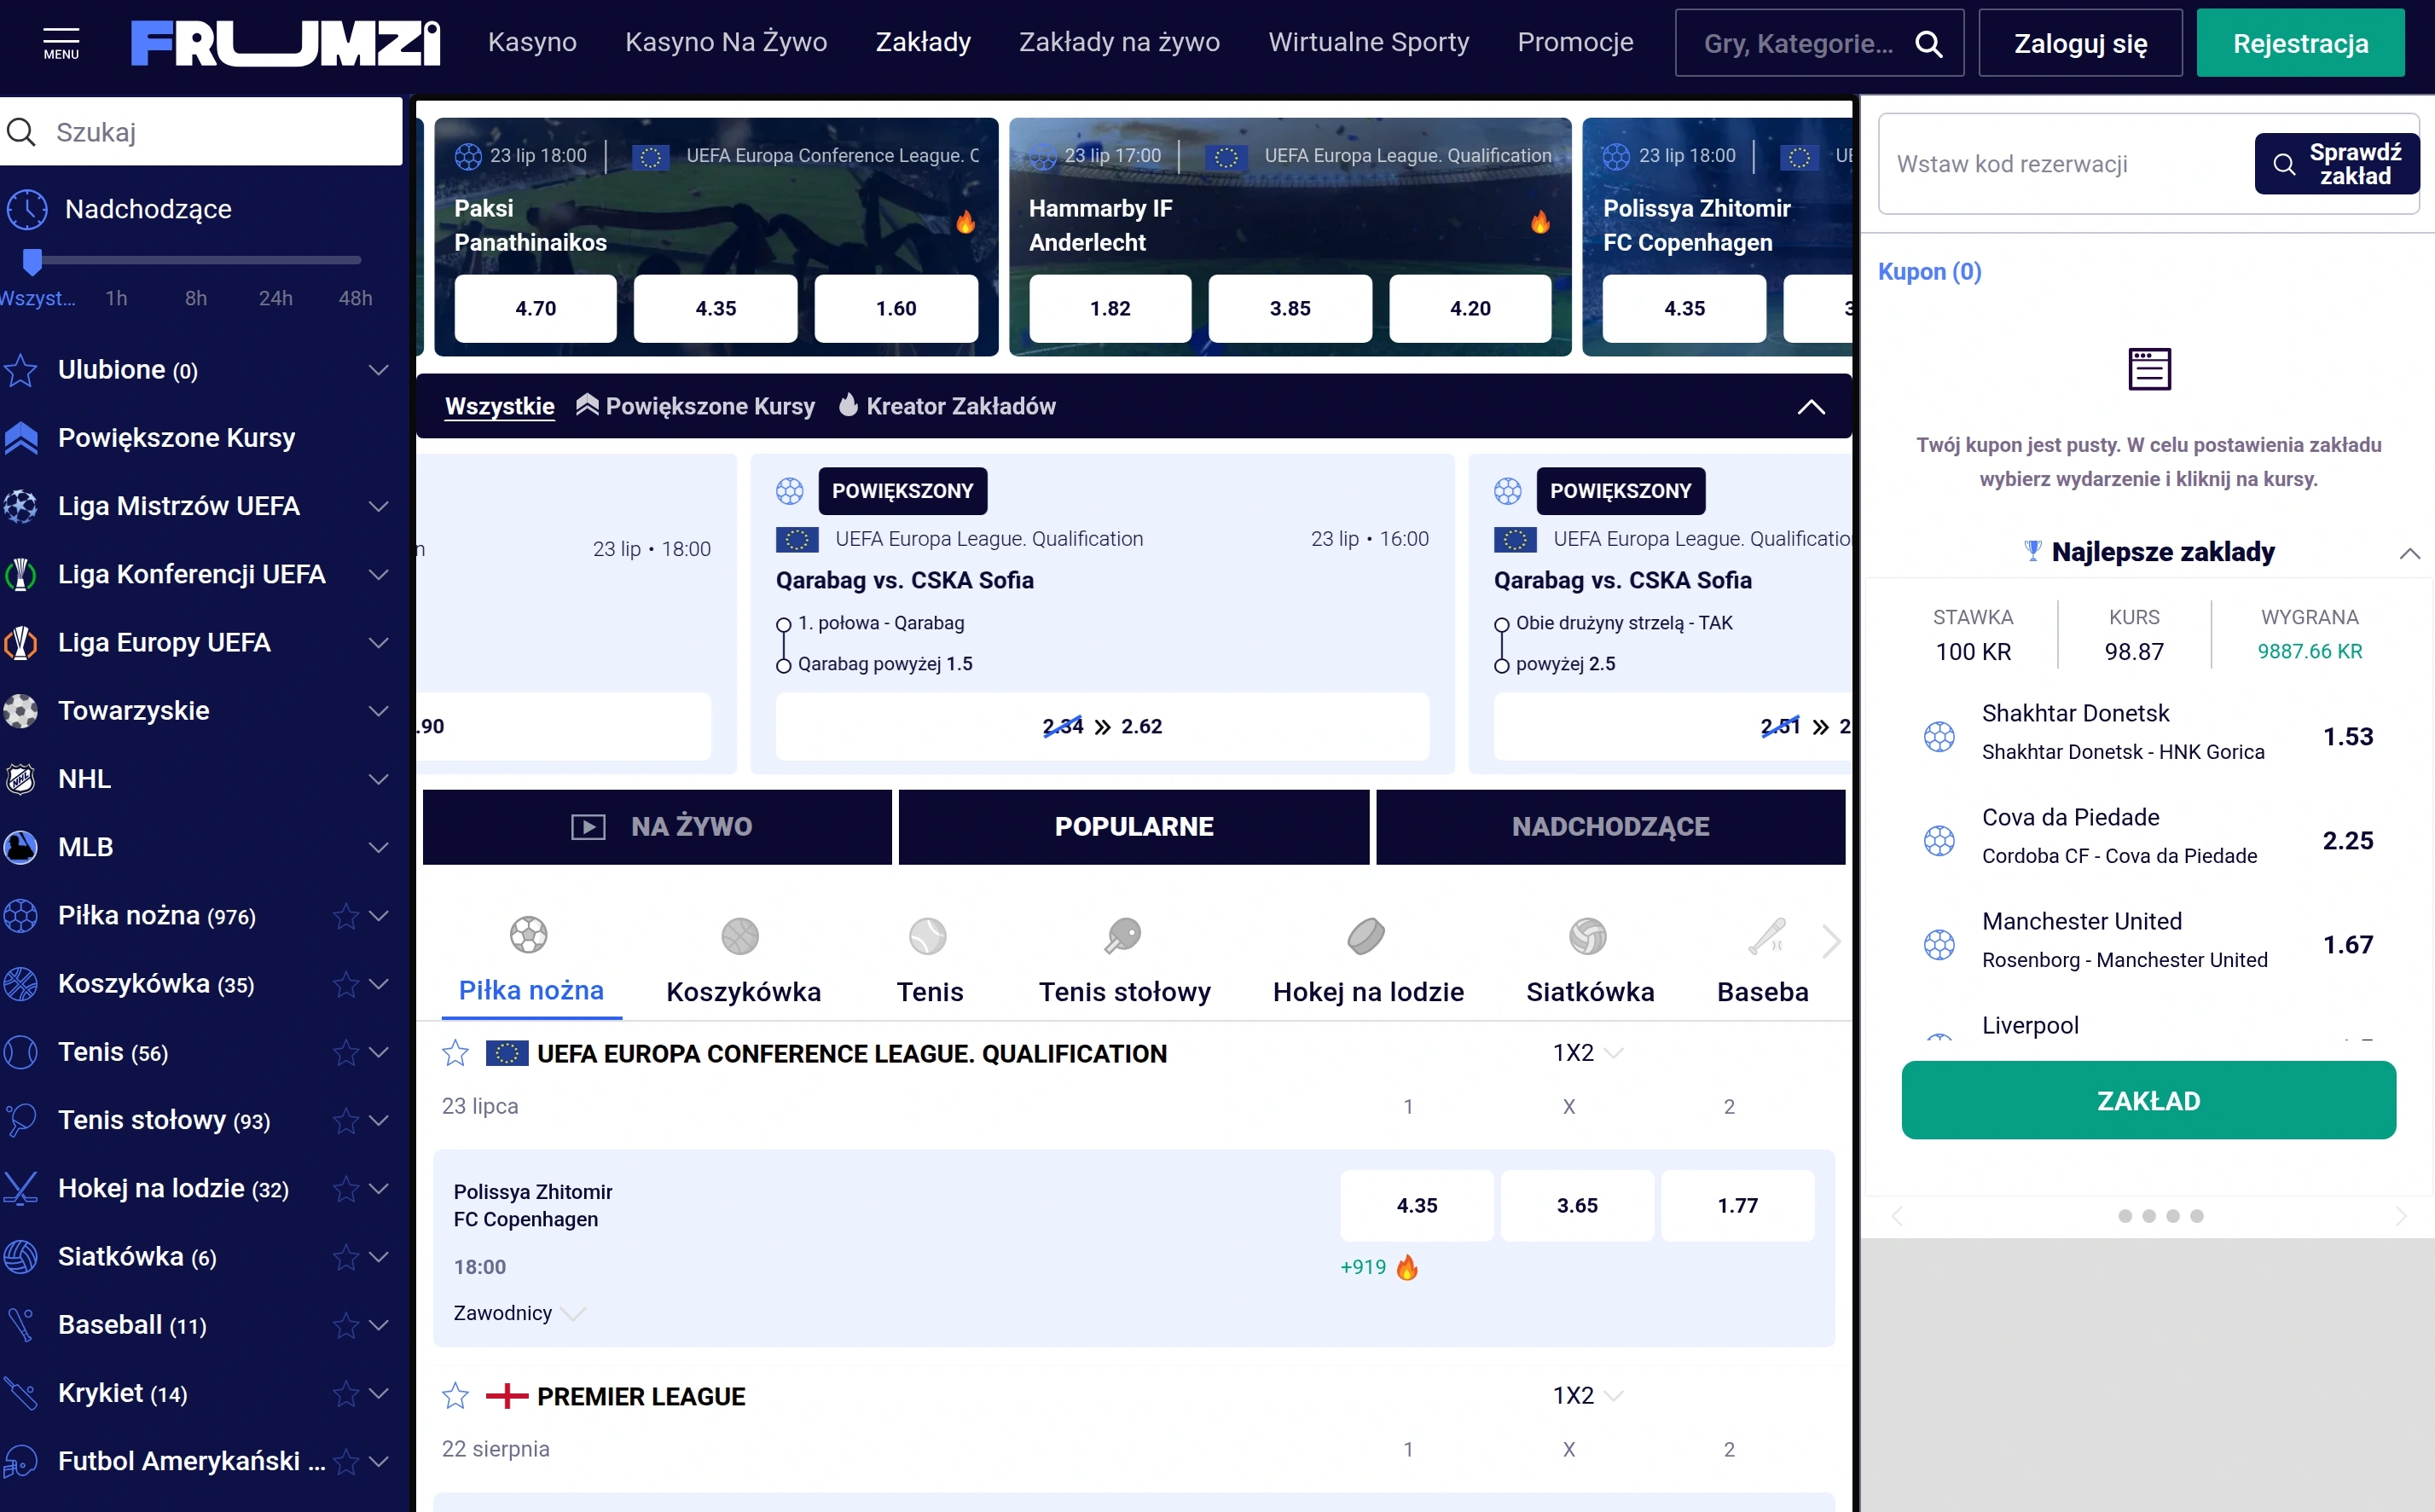Click the empty coupon slip icon
This screenshot has width=2435, height=1512.
(x=2149, y=369)
